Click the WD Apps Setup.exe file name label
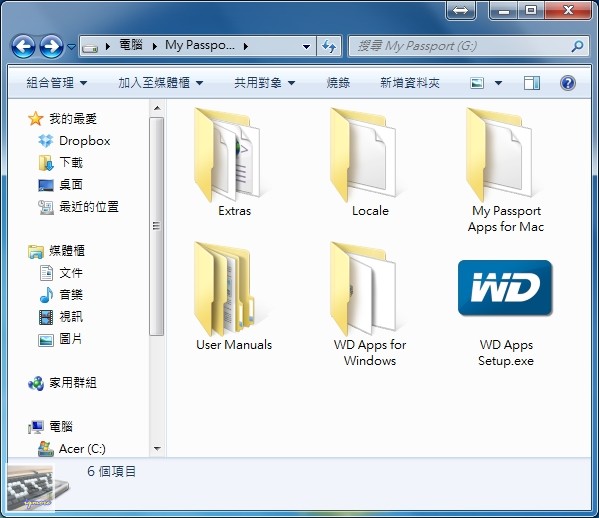The image size is (599, 518). [506, 353]
